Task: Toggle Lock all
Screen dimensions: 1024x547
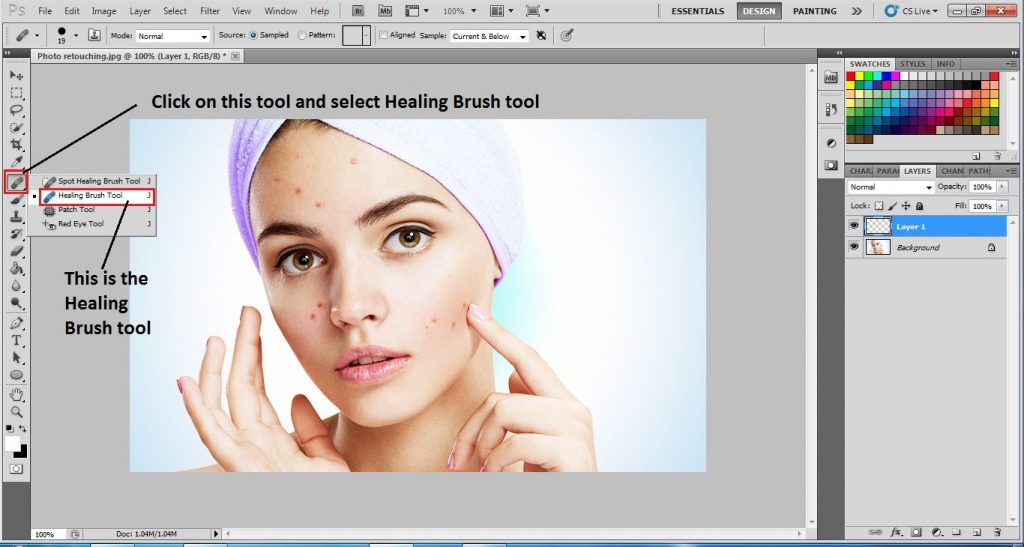Action: tap(920, 206)
